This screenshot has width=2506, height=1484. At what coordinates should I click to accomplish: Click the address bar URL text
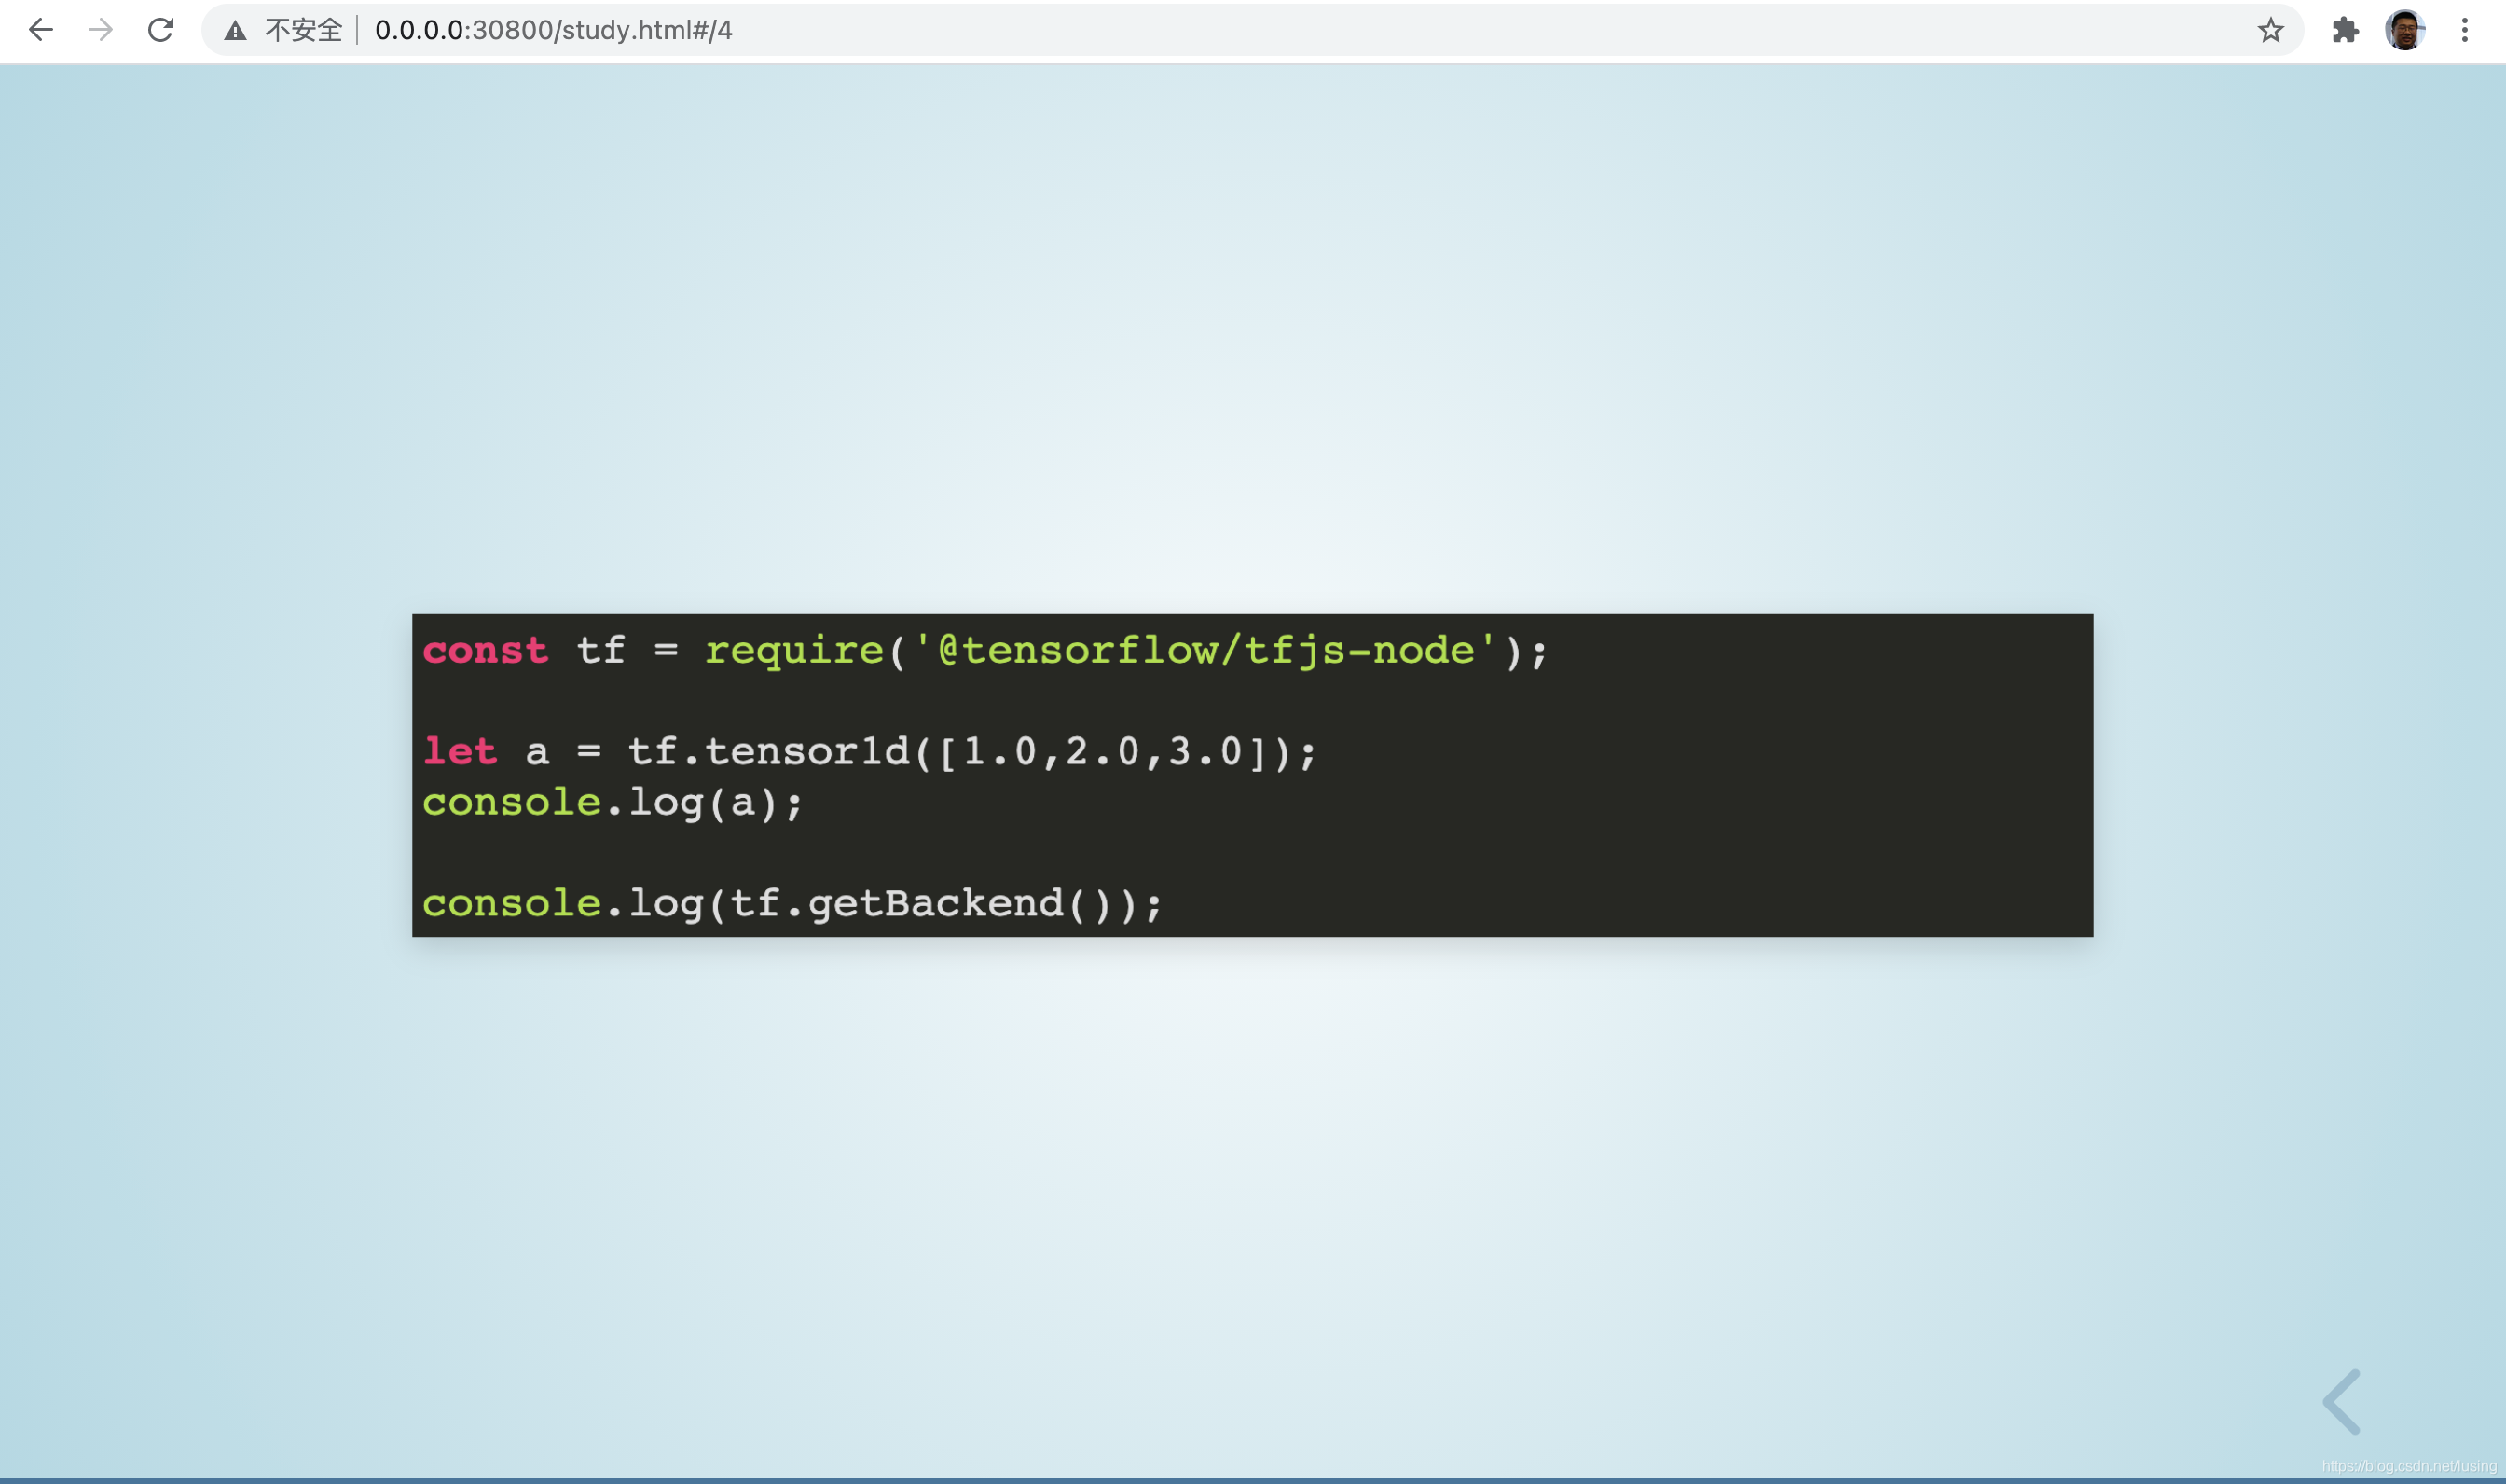click(553, 30)
